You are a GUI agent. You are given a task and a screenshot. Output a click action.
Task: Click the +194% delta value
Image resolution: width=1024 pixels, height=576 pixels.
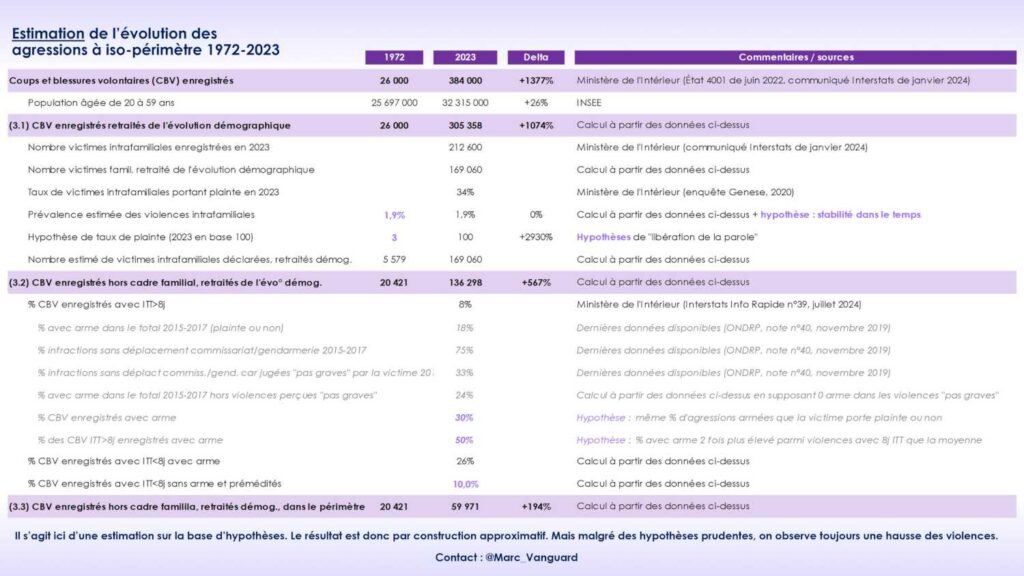(x=536, y=507)
